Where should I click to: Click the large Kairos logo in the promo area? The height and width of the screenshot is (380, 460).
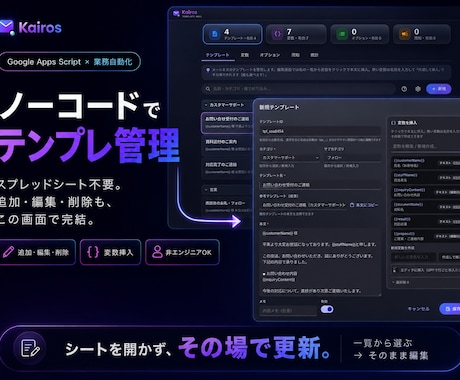(x=31, y=27)
